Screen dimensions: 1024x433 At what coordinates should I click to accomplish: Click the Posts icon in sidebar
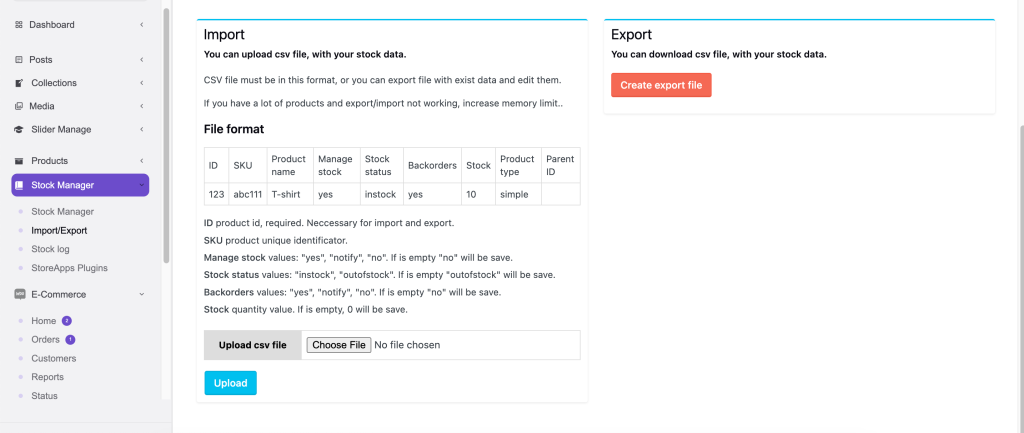(x=19, y=60)
